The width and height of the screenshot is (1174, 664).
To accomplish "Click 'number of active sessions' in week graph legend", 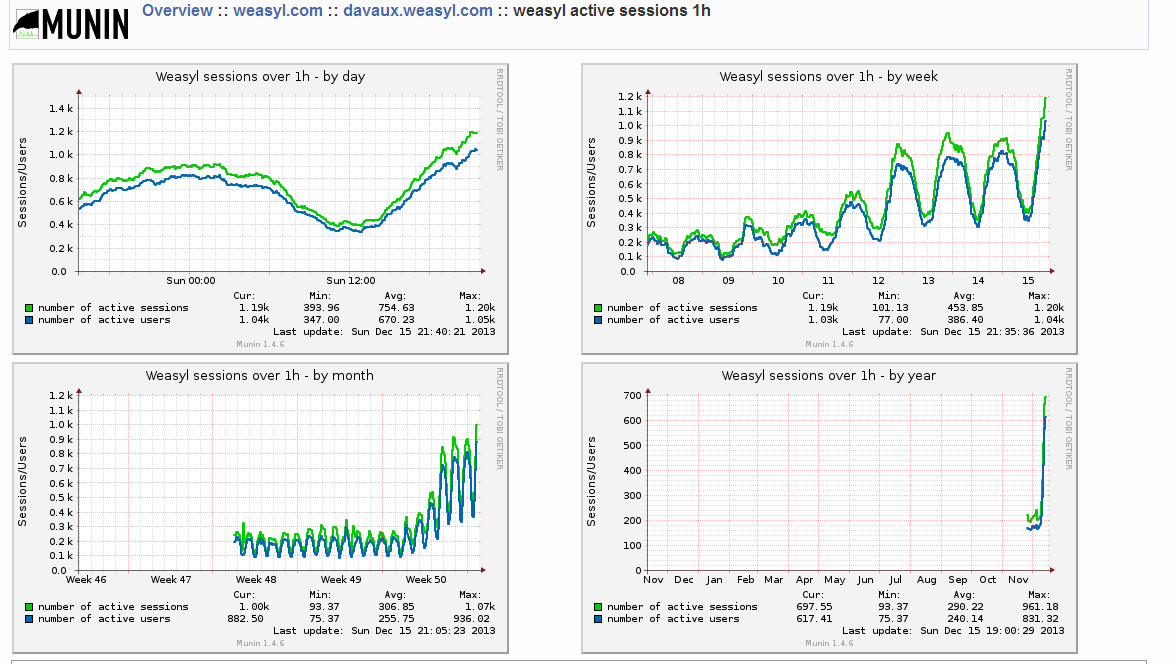I will 682,308.
